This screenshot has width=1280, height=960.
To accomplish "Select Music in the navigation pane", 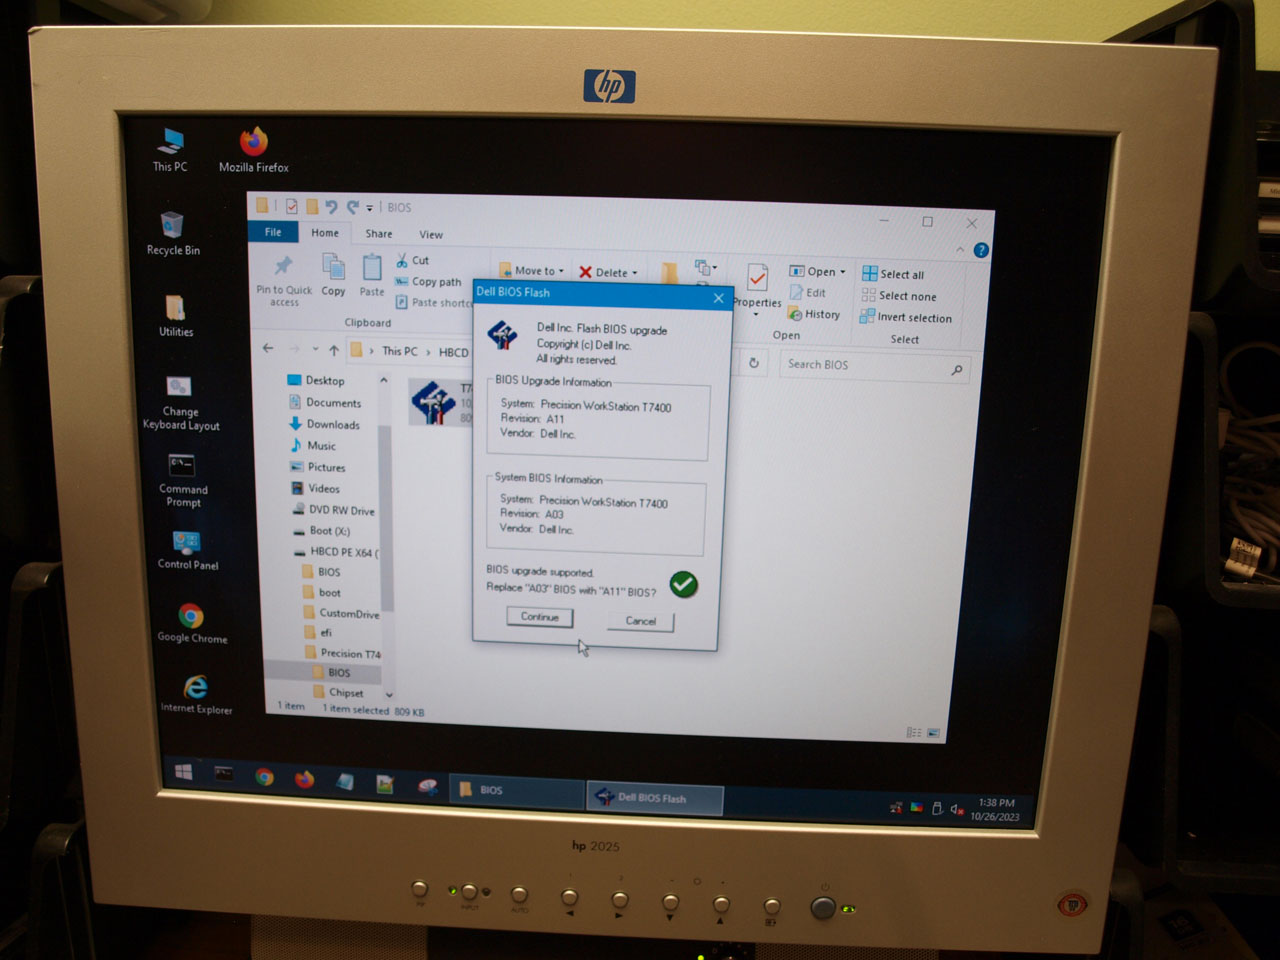I will (x=313, y=445).
